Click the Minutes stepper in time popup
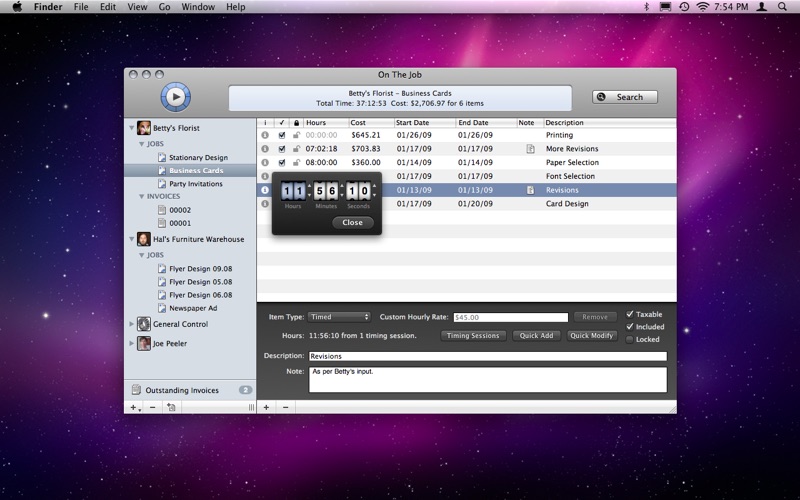 tap(342, 191)
